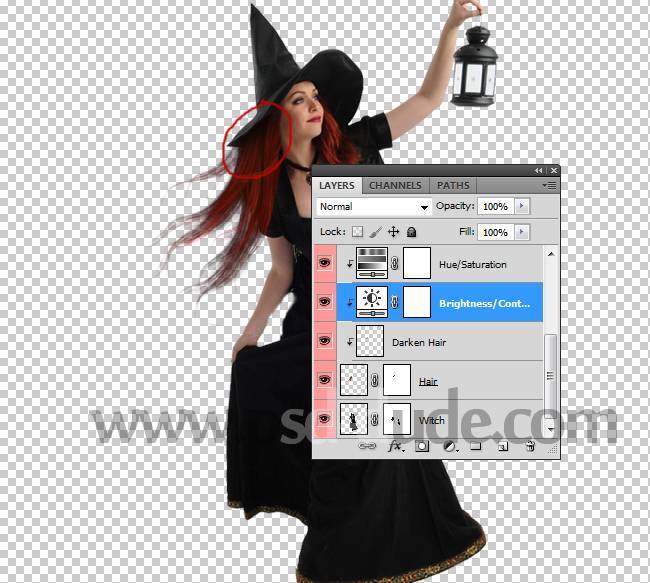Click the lock transparent pixels icon
This screenshot has height=583, width=650.
(x=358, y=232)
